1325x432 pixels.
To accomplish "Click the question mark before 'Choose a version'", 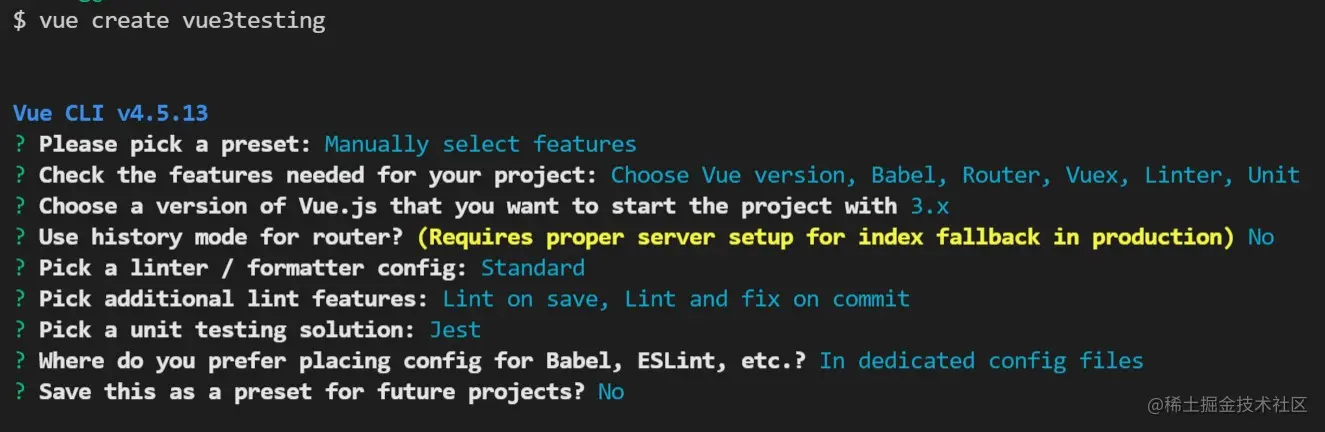I will click(x=20, y=206).
